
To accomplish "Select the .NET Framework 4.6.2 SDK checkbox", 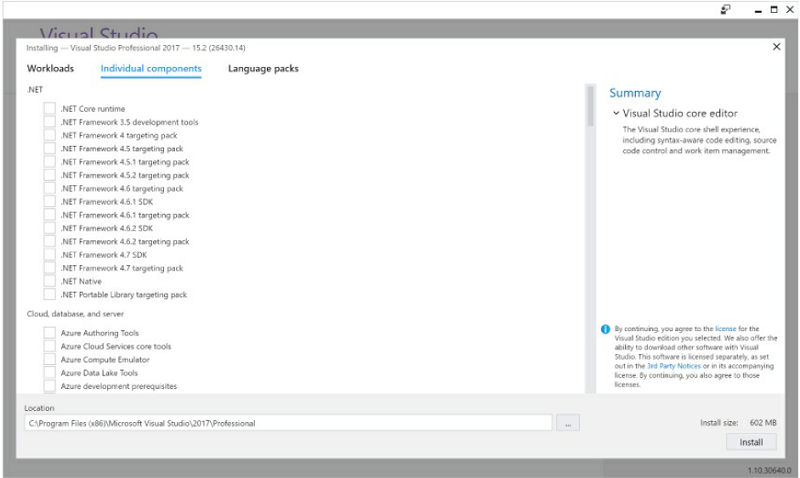I will (49, 228).
